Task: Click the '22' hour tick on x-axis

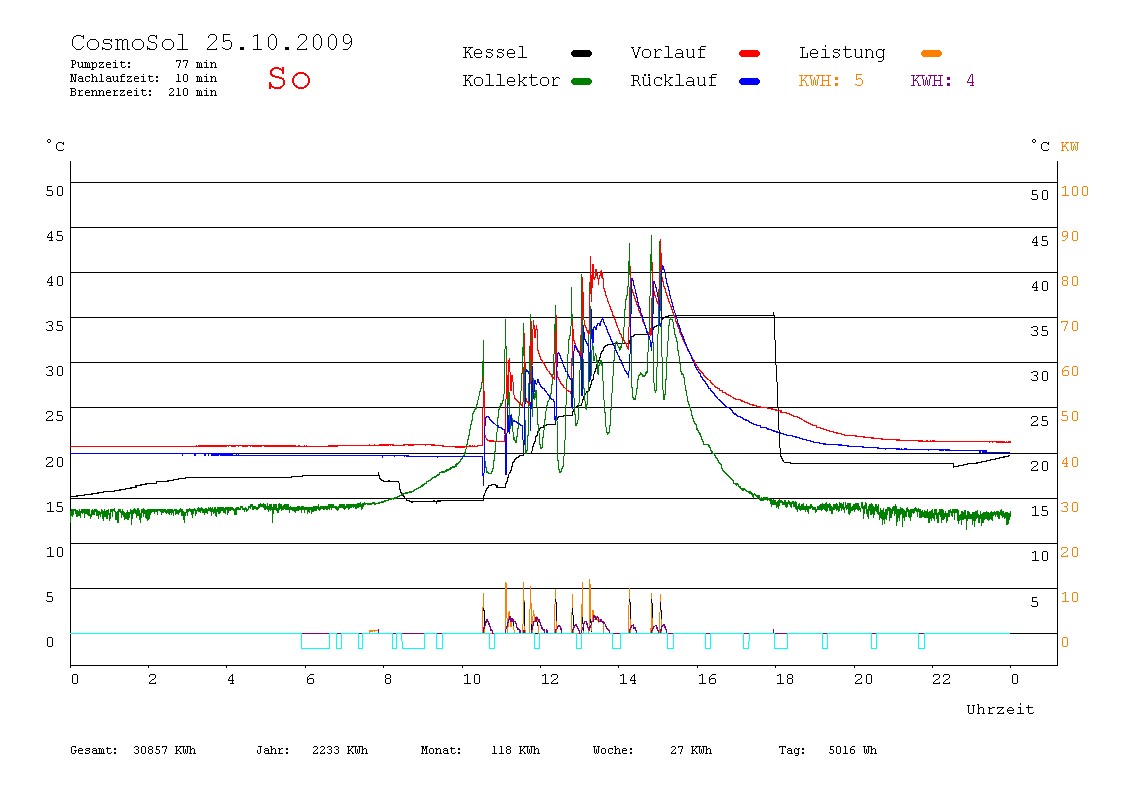Action: (942, 679)
